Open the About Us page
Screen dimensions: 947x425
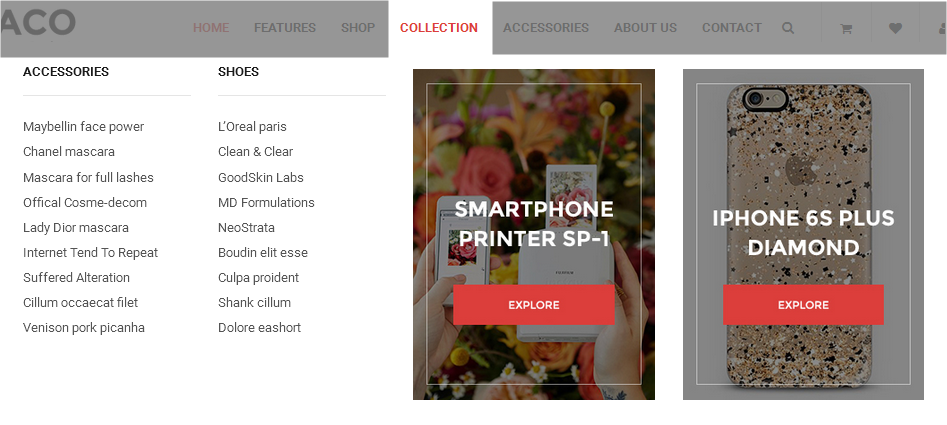pos(645,28)
